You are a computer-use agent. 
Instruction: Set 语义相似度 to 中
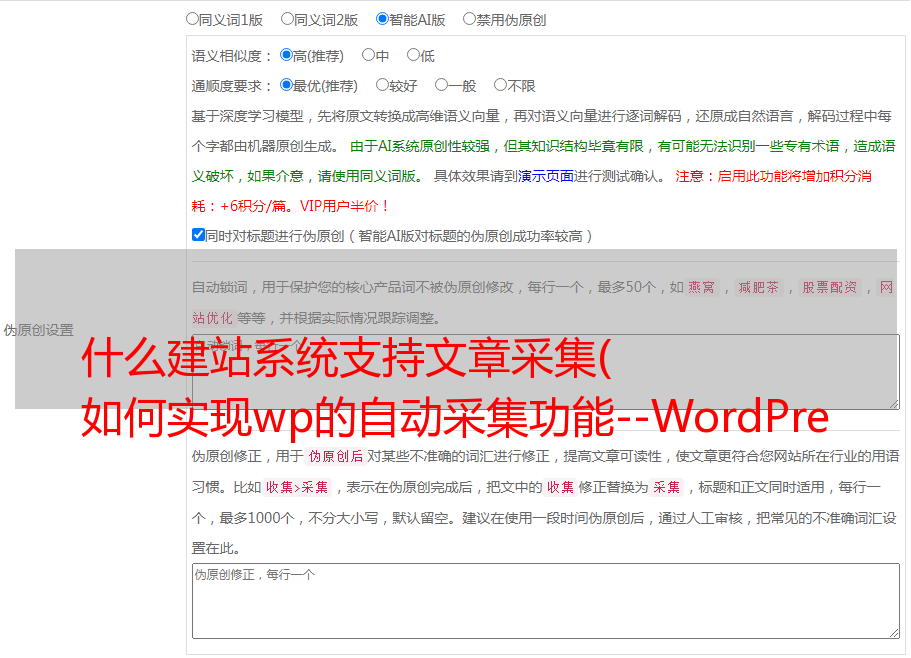tap(368, 55)
